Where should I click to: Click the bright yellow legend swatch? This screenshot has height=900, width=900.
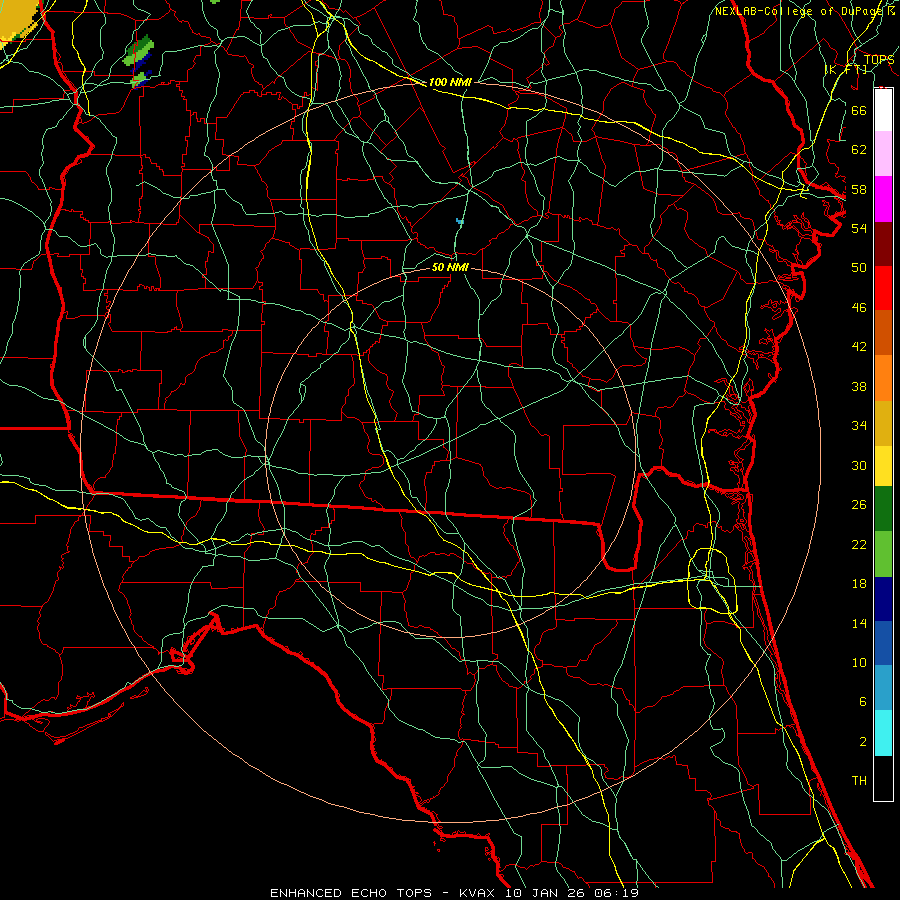(883, 466)
